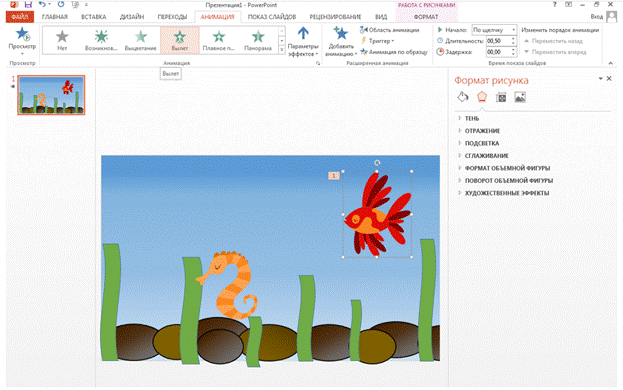Select the Возникновение animation effect
This screenshot has width=623, height=390.
(101, 37)
